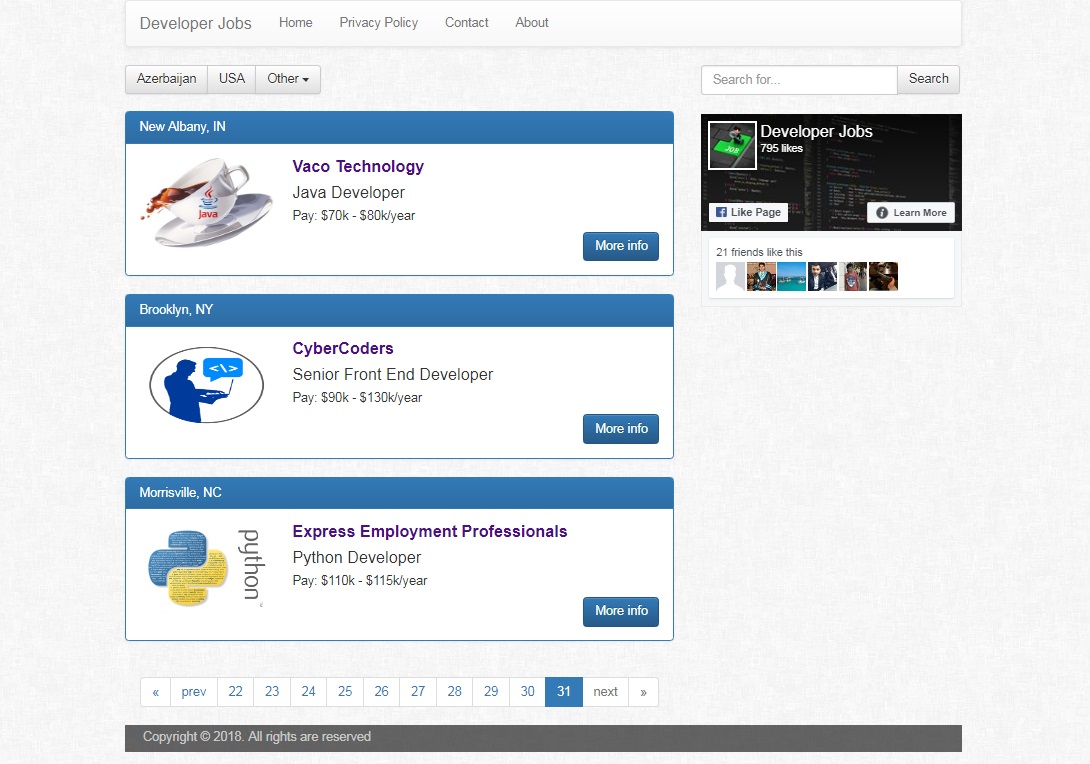Click the 21 friends like this text
1090x764 pixels.
coord(759,252)
